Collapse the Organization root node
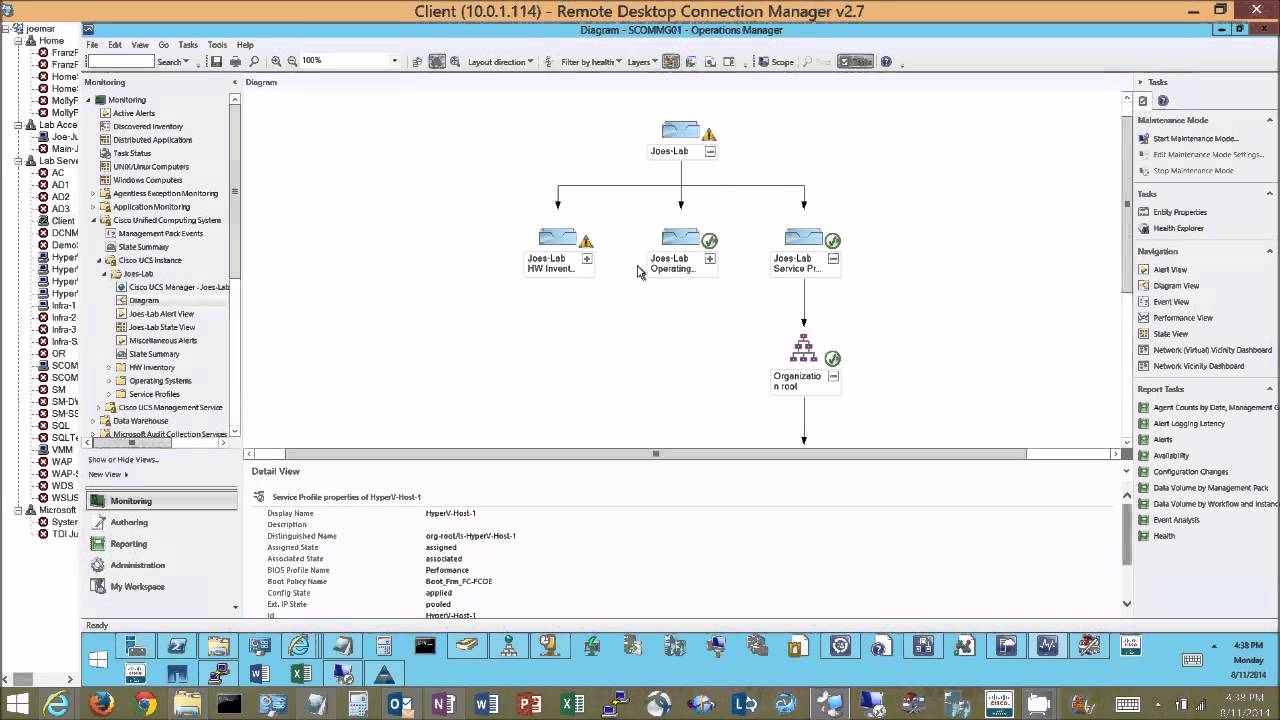Image resolution: width=1280 pixels, height=720 pixels. pyautogui.click(x=833, y=377)
